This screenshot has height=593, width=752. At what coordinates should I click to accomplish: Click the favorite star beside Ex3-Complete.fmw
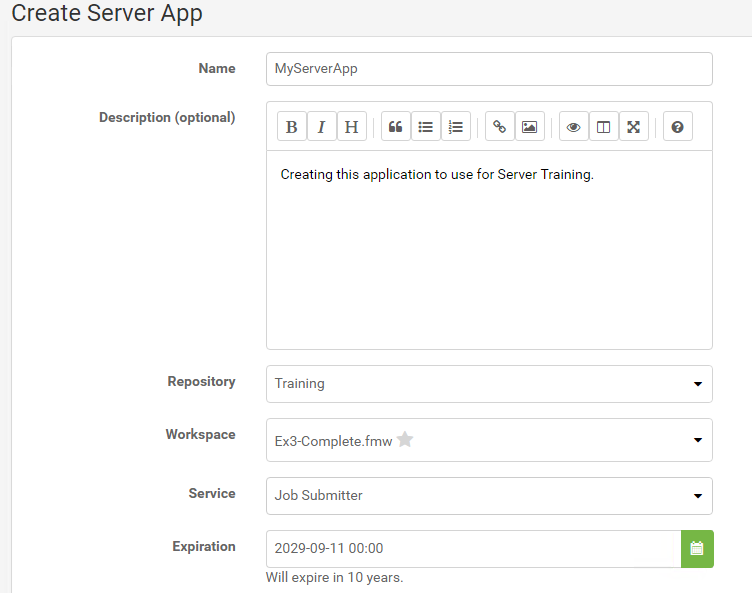point(405,439)
